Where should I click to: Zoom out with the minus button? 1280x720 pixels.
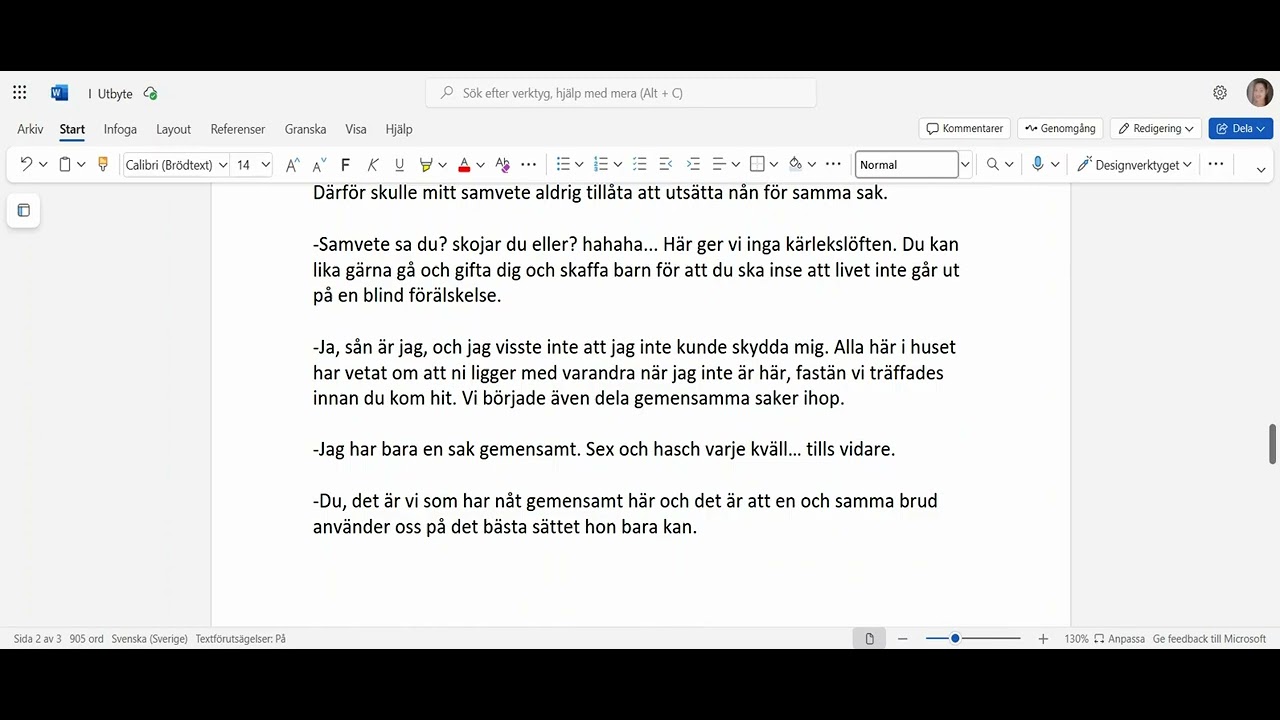click(x=903, y=639)
